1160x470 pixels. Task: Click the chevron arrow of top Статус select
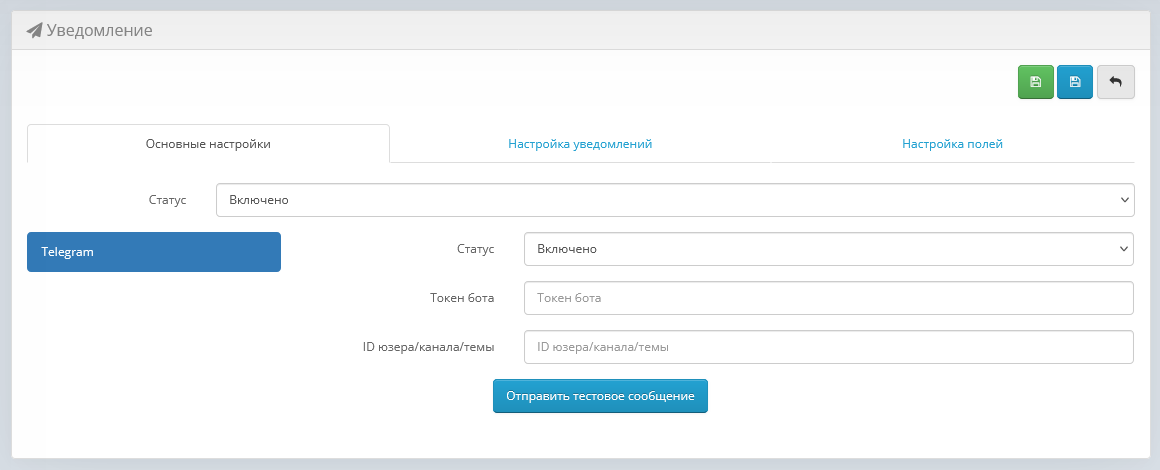1121,200
